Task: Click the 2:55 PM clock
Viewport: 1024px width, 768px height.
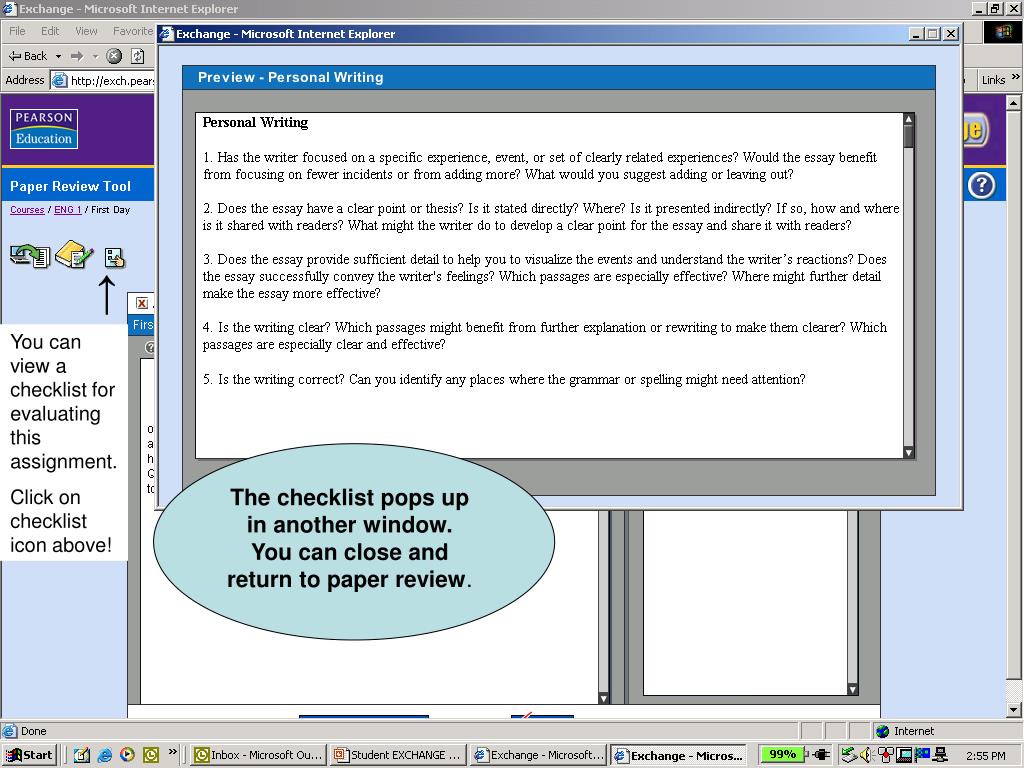Action: click(x=985, y=756)
